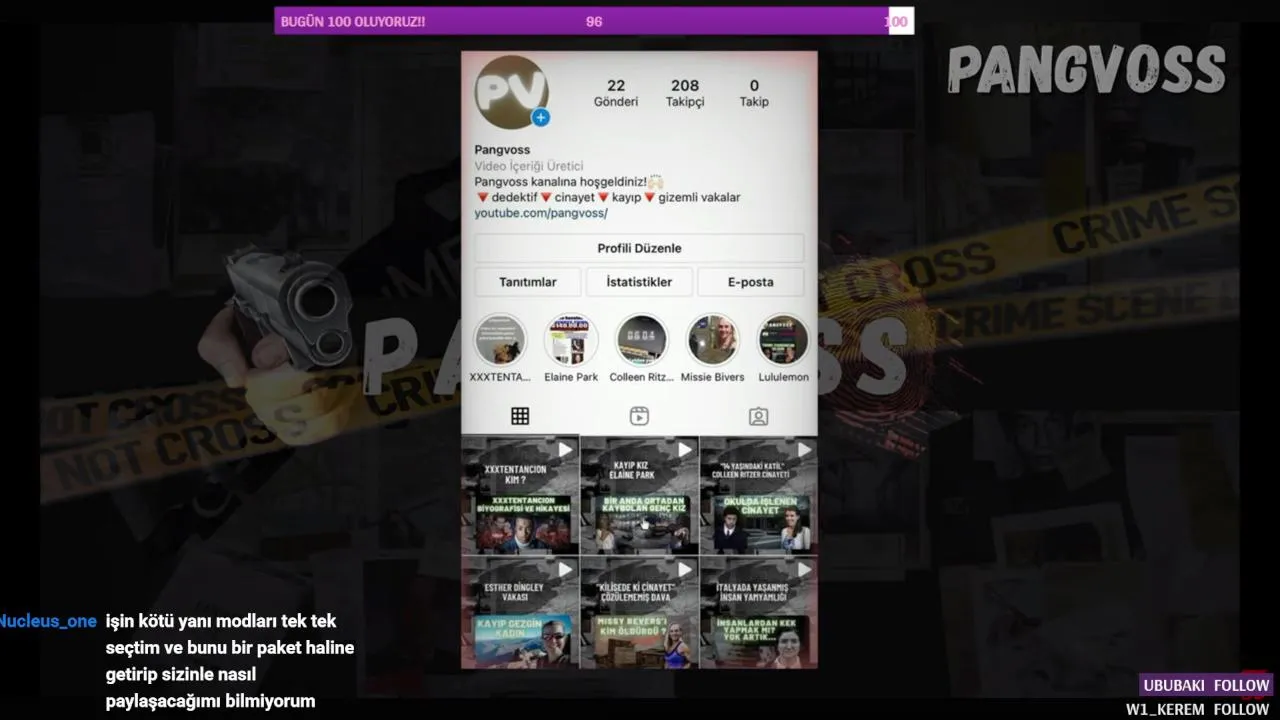The image size is (1280, 720).
Task: Switch to the posts grid tab
Action: (520, 416)
